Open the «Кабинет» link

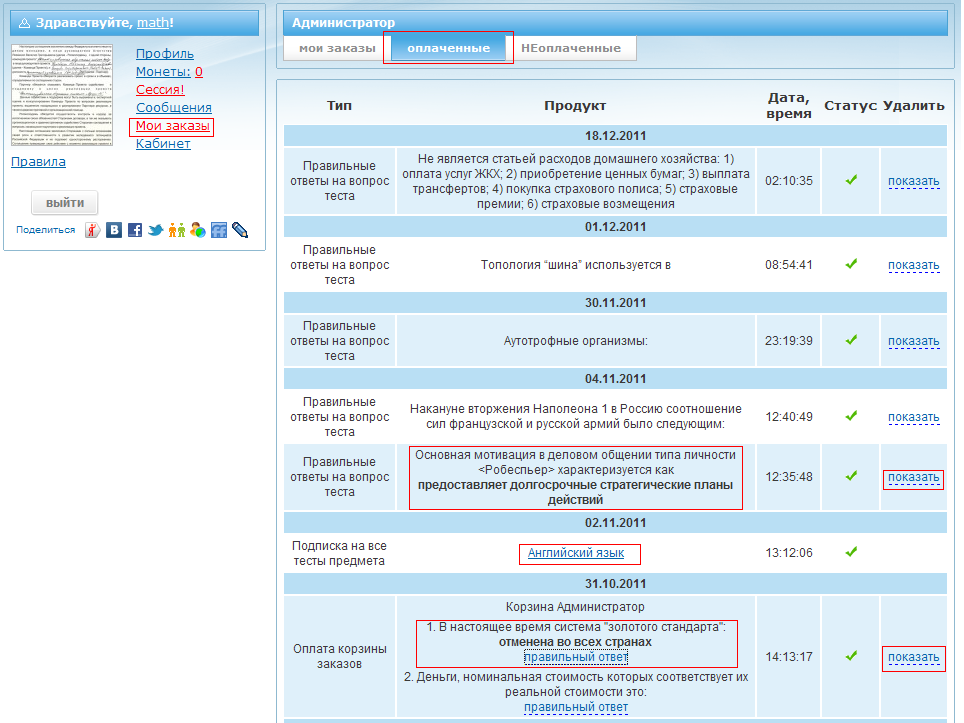pyautogui.click(x=163, y=144)
